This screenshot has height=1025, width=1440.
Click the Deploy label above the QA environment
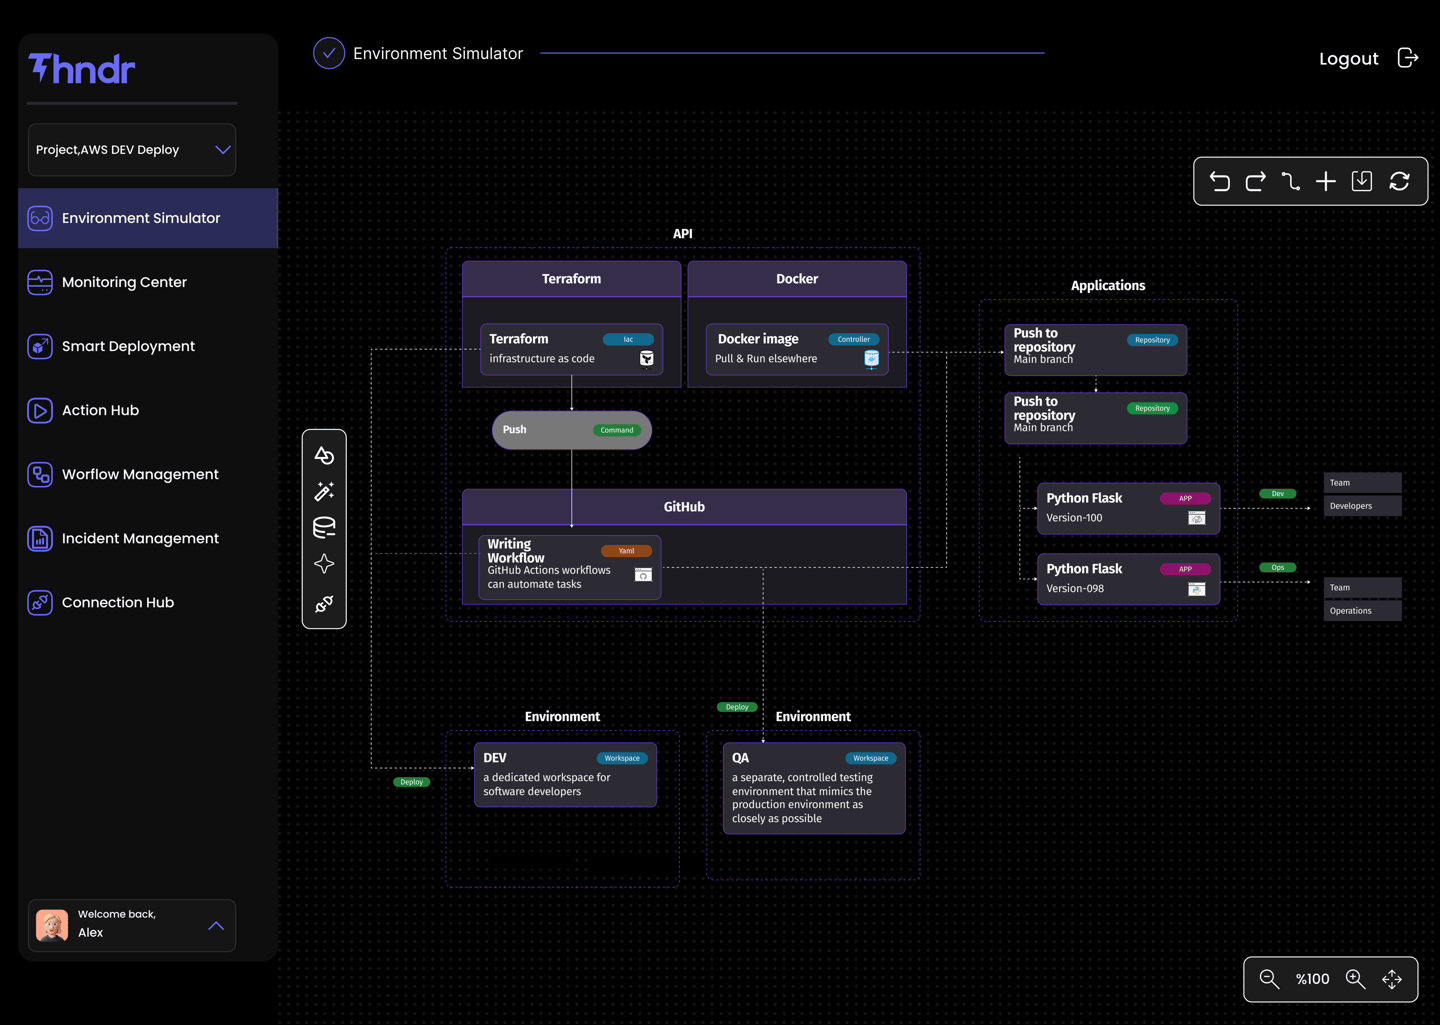click(737, 707)
